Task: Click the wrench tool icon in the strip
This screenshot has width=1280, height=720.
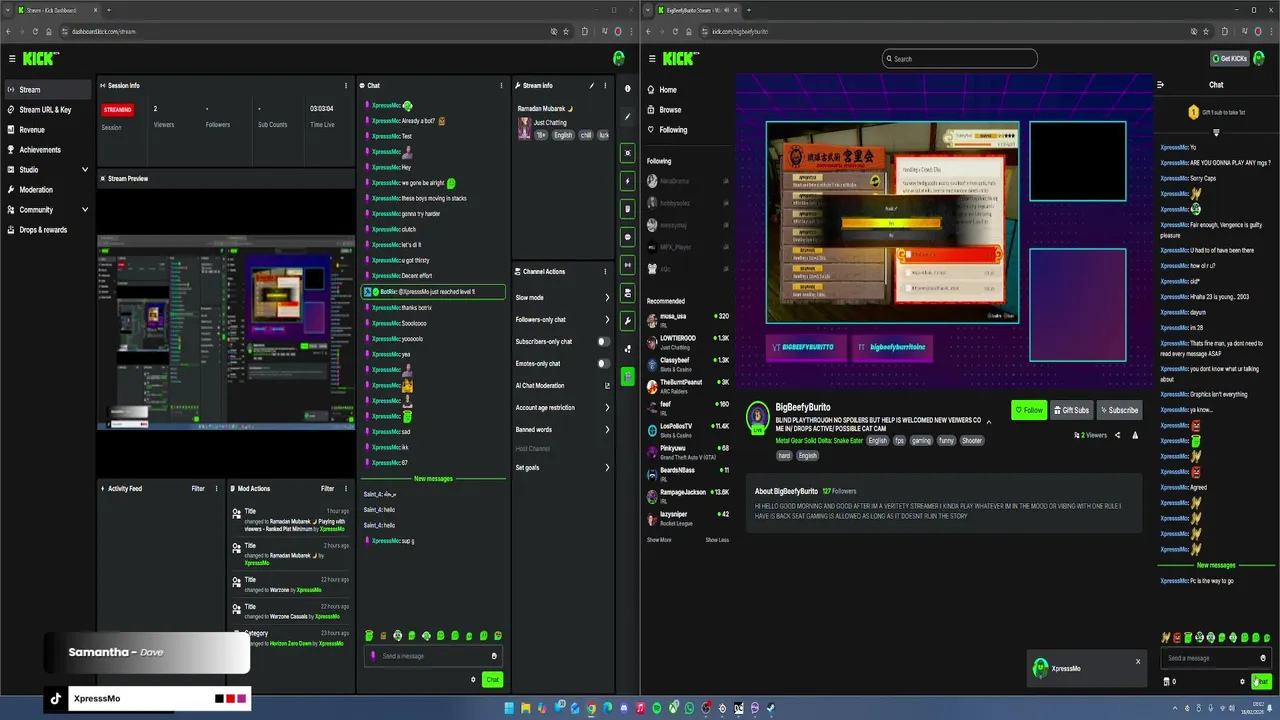Action: coord(628,321)
